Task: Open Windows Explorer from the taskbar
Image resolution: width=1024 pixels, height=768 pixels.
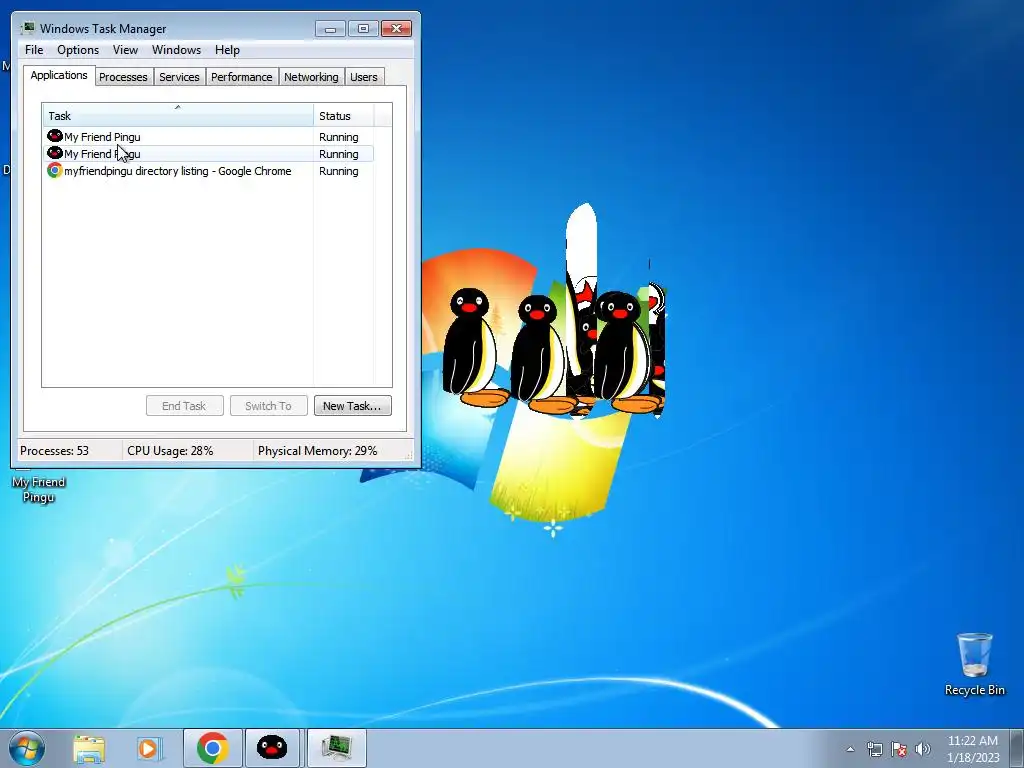Action: (x=89, y=748)
